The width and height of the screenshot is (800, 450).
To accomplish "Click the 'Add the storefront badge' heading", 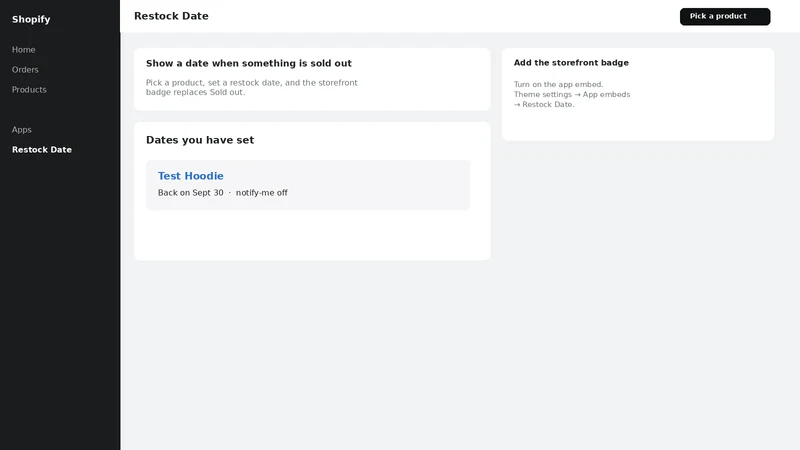I will pyautogui.click(x=571, y=63).
